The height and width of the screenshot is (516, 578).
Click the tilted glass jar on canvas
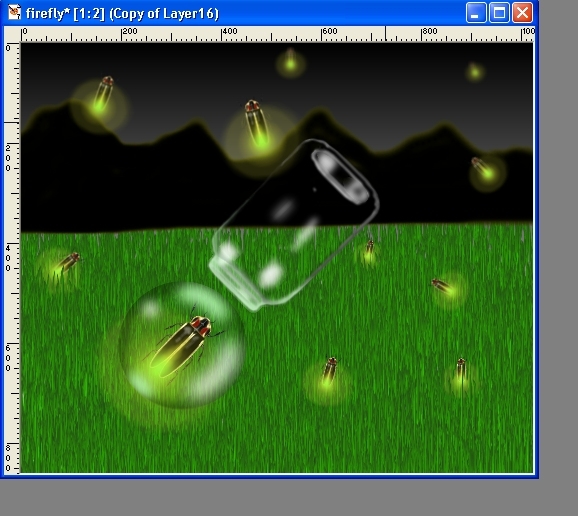click(294, 225)
